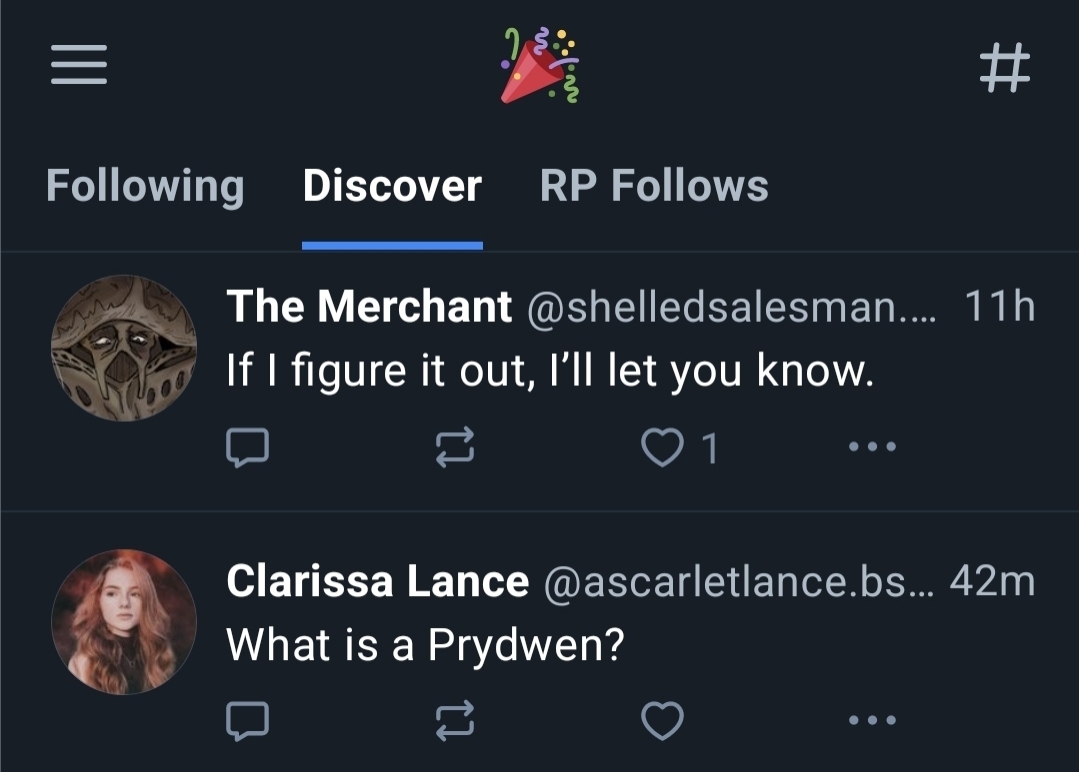The width and height of the screenshot is (1079, 772).
Task: Reply to The Merchant's post
Action: [246, 448]
